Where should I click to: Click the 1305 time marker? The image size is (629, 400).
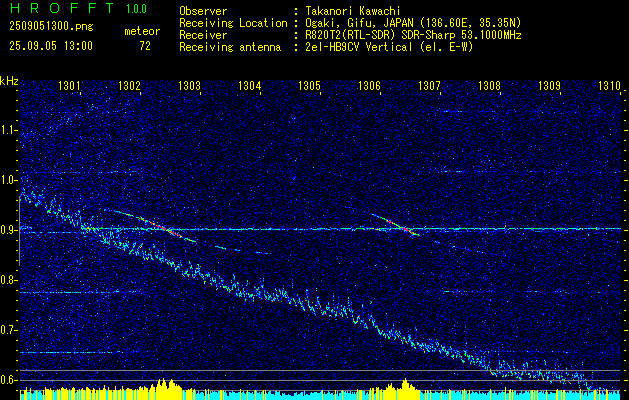(x=309, y=86)
